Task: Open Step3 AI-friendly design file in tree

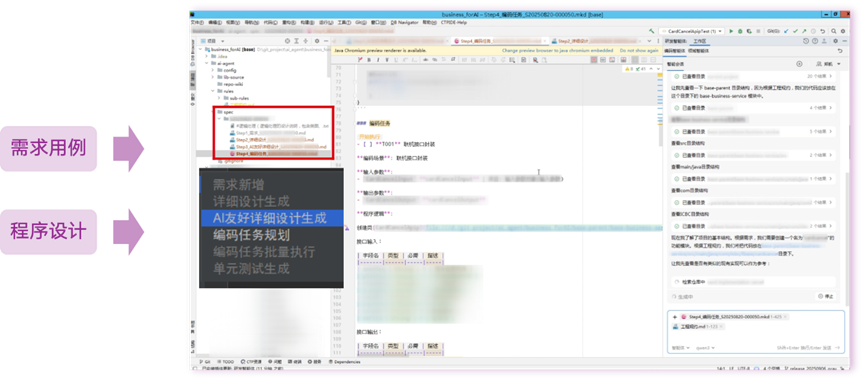Action: point(278,147)
